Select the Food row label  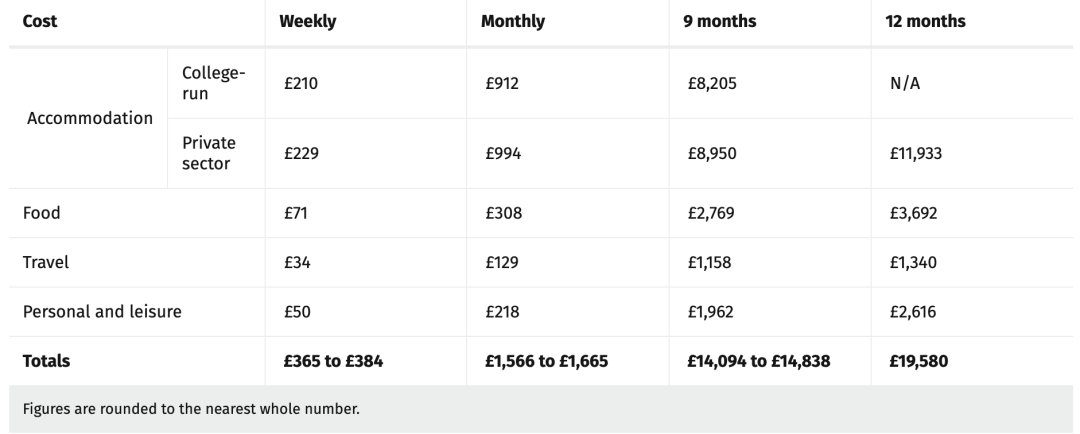[x=41, y=213]
